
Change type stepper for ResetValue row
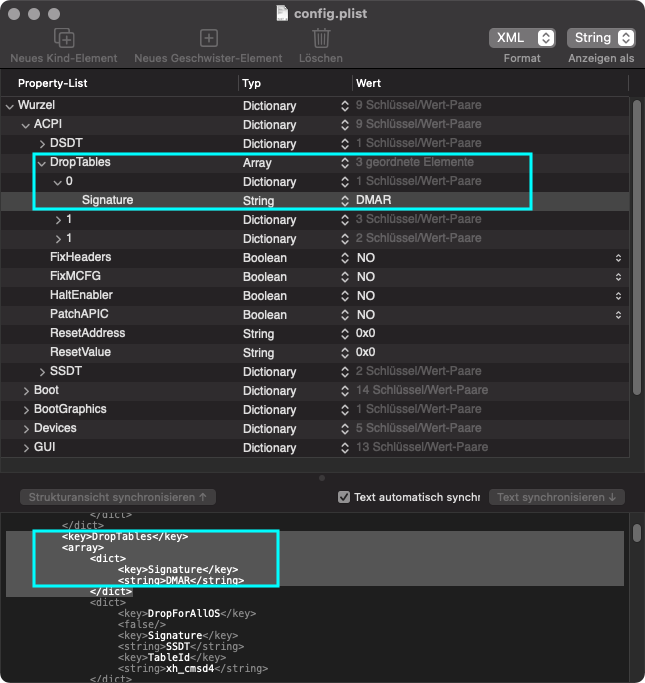[x=345, y=353]
